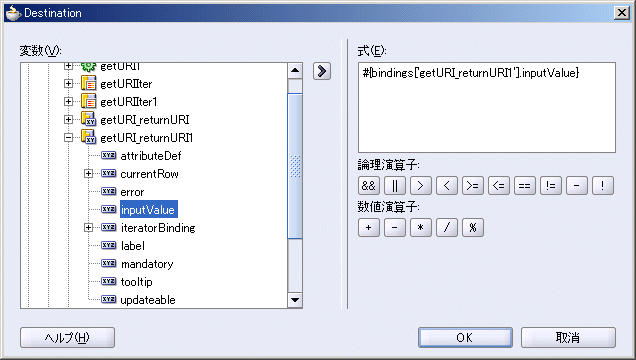Image resolution: width=636 pixels, height=360 pixels.
Task: Select the attributeDef tree item
Action: pyautogui.click(x=151, y=156)
